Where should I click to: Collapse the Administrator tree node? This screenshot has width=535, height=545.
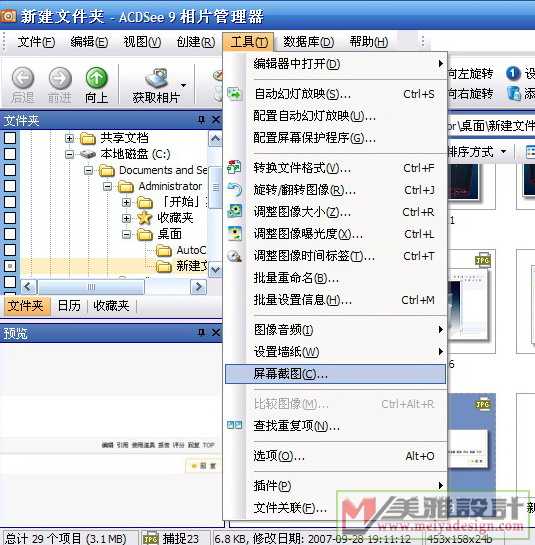pyautogui.click(x=107, y=186)
